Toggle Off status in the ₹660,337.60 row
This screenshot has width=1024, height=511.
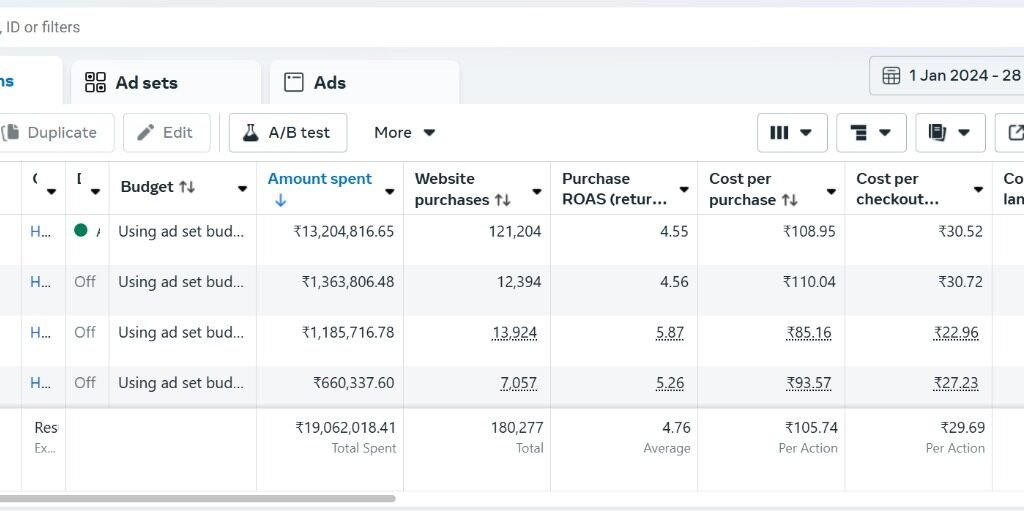coord(85,382)
